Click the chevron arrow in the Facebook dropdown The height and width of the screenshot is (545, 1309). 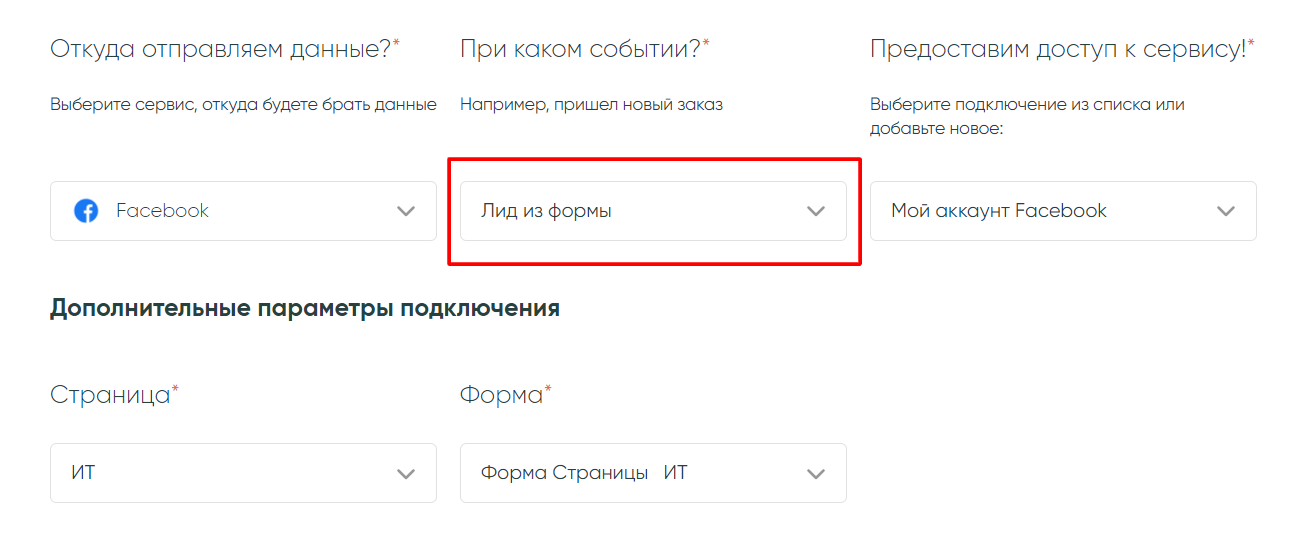click(406, 211)
